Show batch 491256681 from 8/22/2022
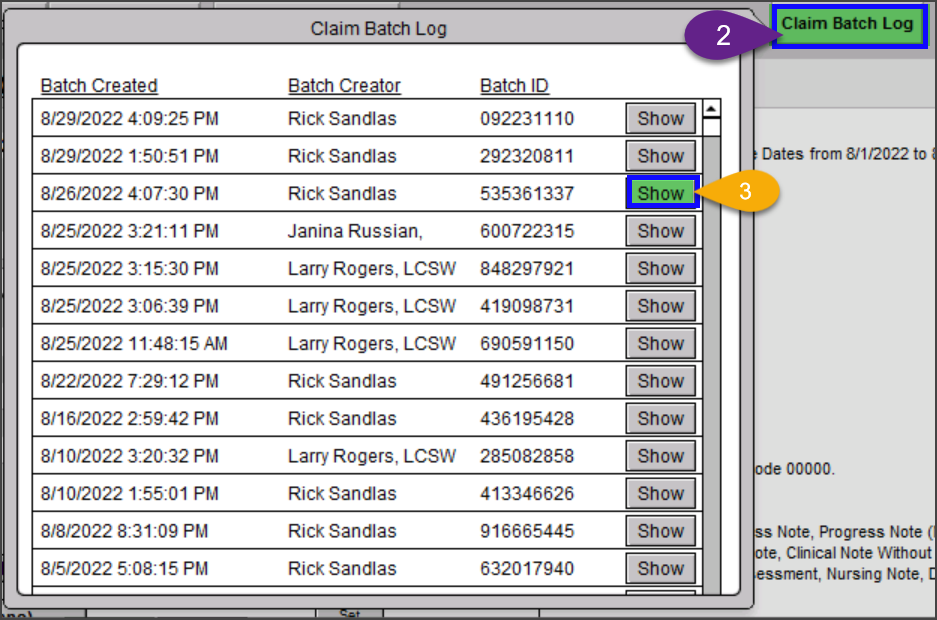937x620 pixels. [660, 380]
